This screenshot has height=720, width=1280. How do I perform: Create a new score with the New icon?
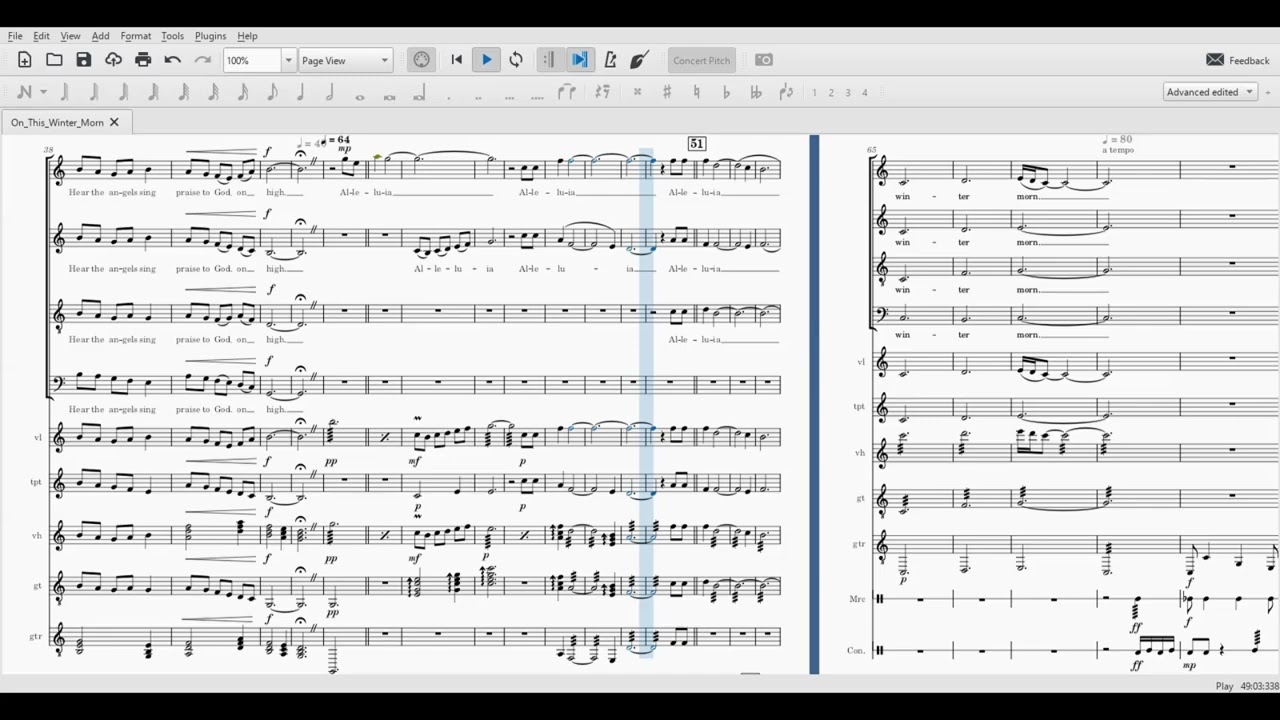(25, 60)
